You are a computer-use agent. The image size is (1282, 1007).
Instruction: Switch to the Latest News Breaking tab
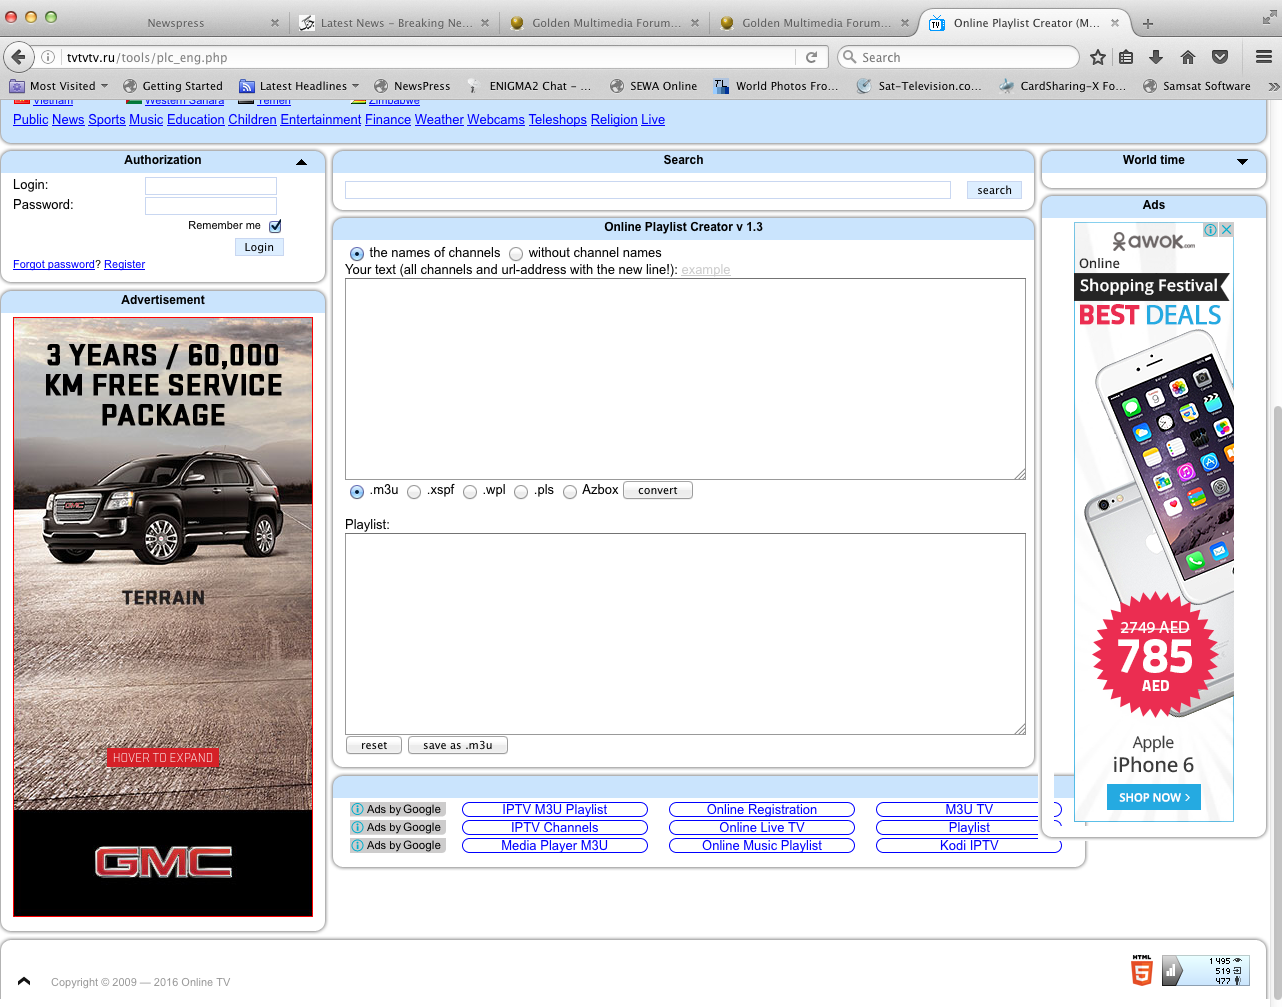point(395,23)
